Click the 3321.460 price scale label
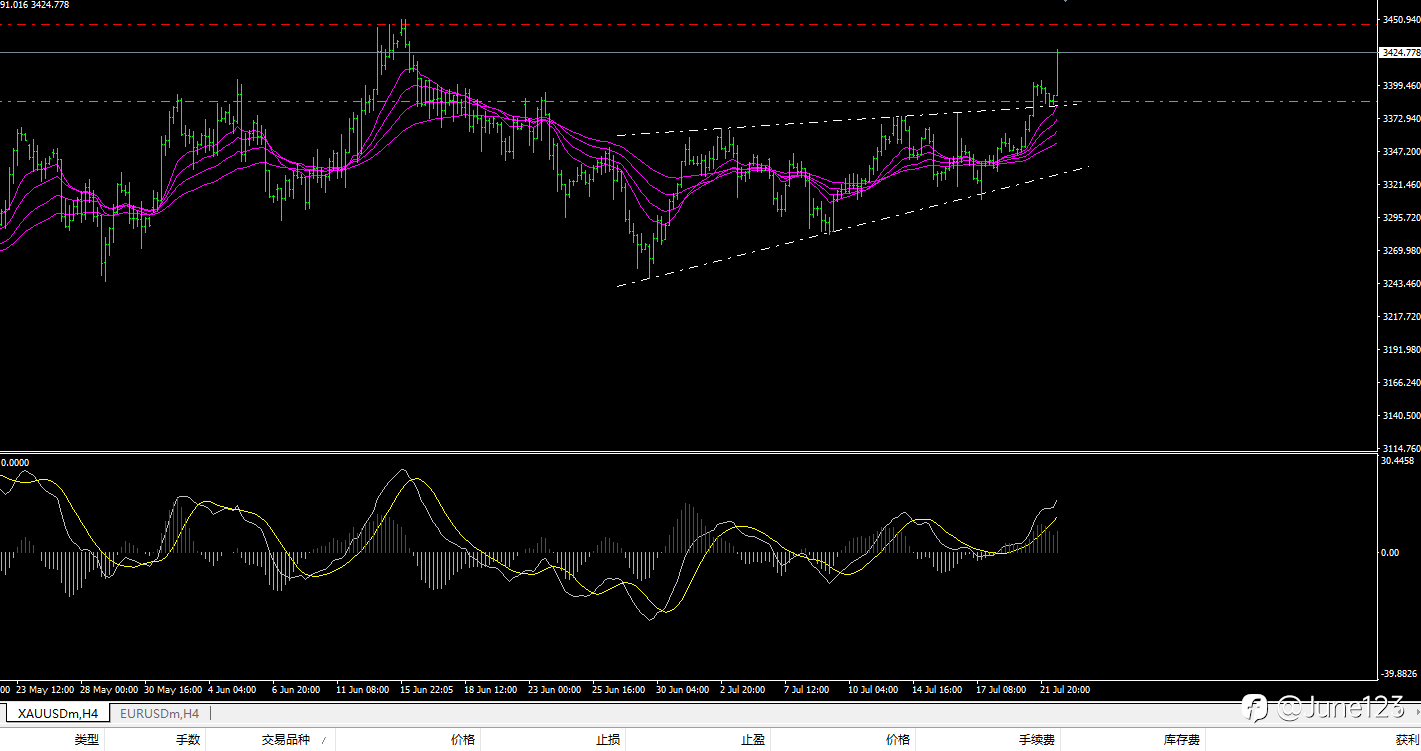 pyautogui.click(x=1401, y=184)
